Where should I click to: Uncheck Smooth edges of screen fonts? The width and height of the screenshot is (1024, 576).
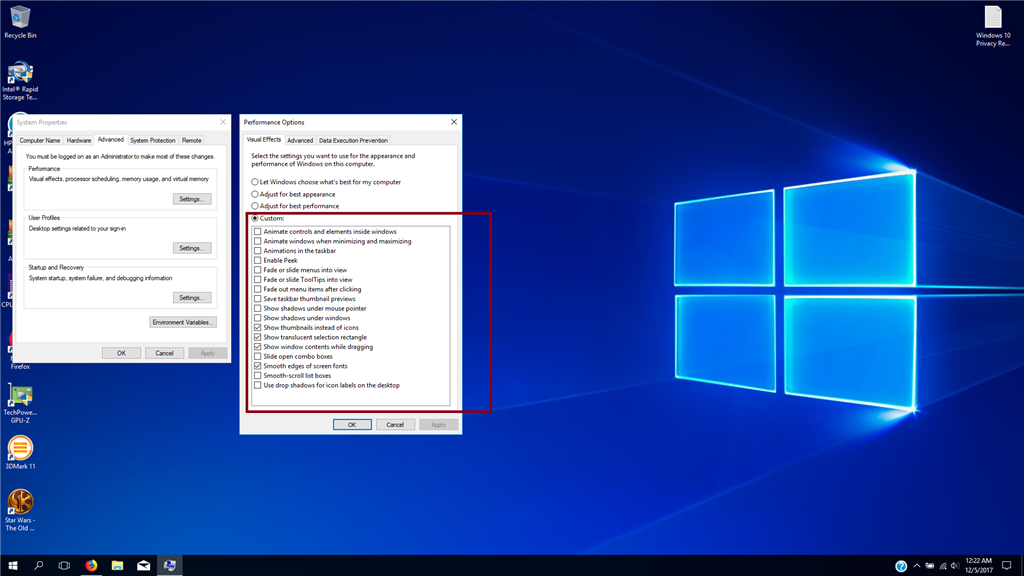point(257,366)
